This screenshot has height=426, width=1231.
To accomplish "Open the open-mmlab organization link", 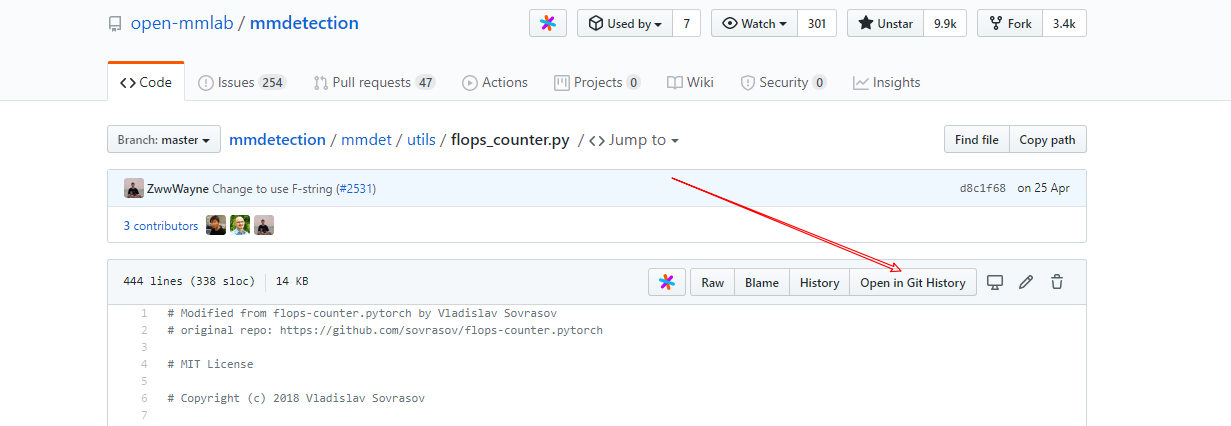I will click(x=182, y=23).
